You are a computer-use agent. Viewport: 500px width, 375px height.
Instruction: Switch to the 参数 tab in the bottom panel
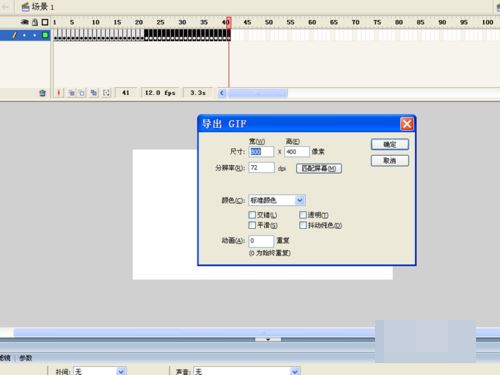(x=26, y=358)
